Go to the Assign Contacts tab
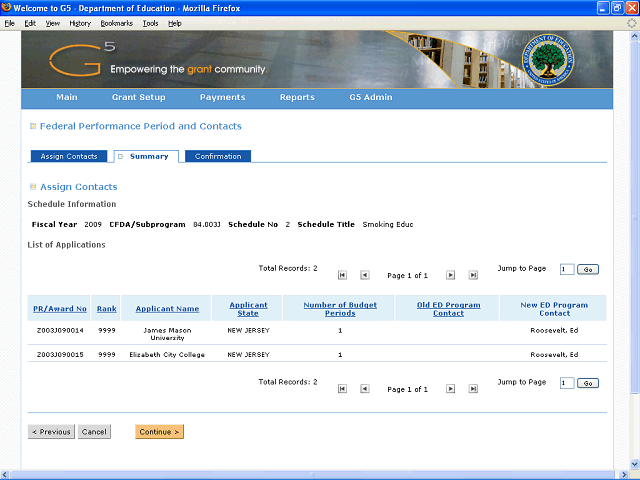640x480 pixels. pyautogui.click(x=68, y=157)
